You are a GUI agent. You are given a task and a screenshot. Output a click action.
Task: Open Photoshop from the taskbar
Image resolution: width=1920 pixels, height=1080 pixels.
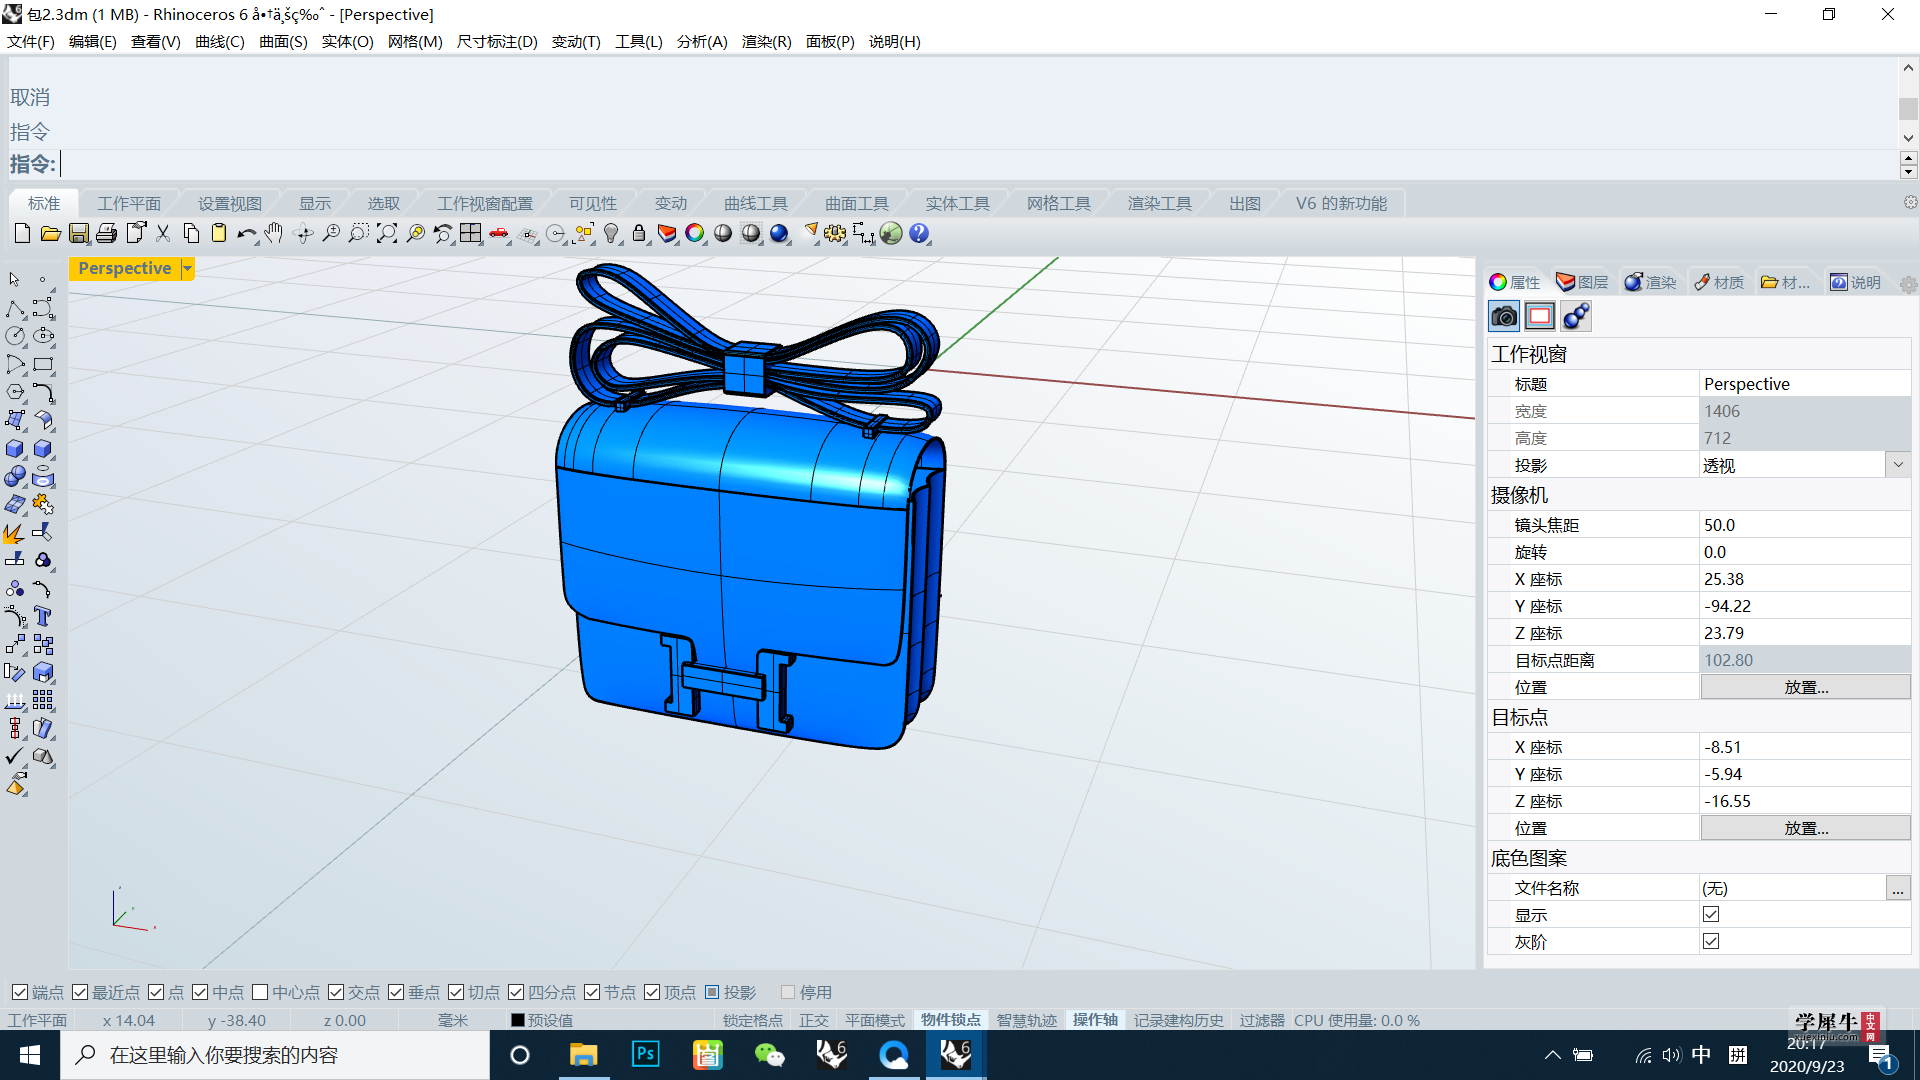(646, 1055)
